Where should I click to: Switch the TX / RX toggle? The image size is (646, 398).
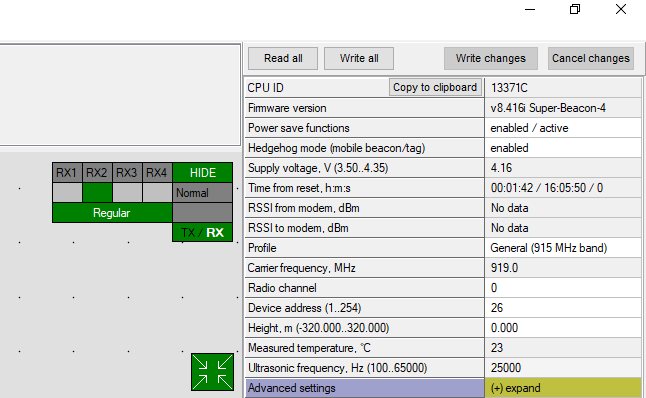[202, 232]
